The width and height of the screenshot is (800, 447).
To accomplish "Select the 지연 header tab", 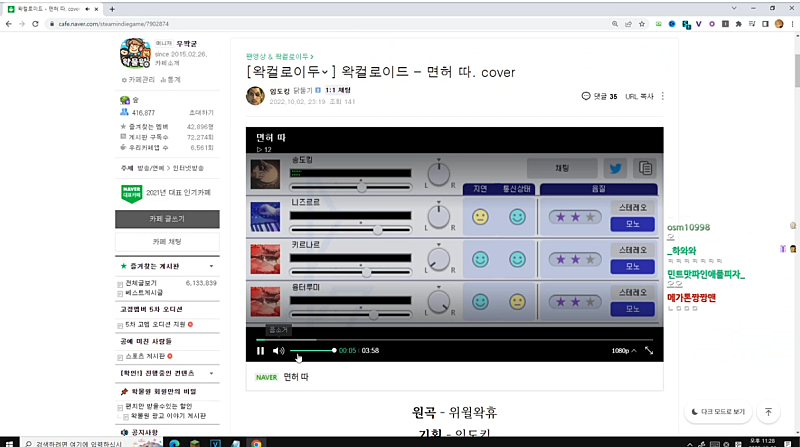I will (x=480, y=189).
